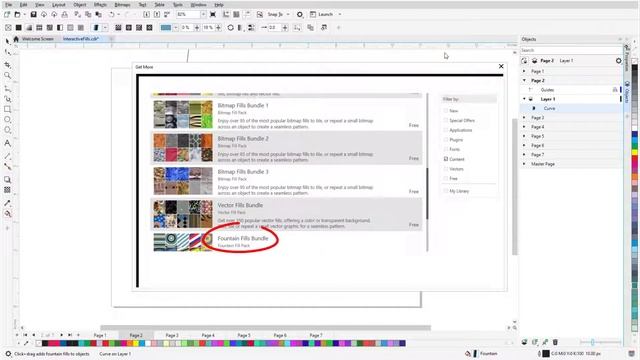This screenshot has width=640, height=360.
Task: Open the Window menu
Action: pyautogui.click(x=198, y=5)
